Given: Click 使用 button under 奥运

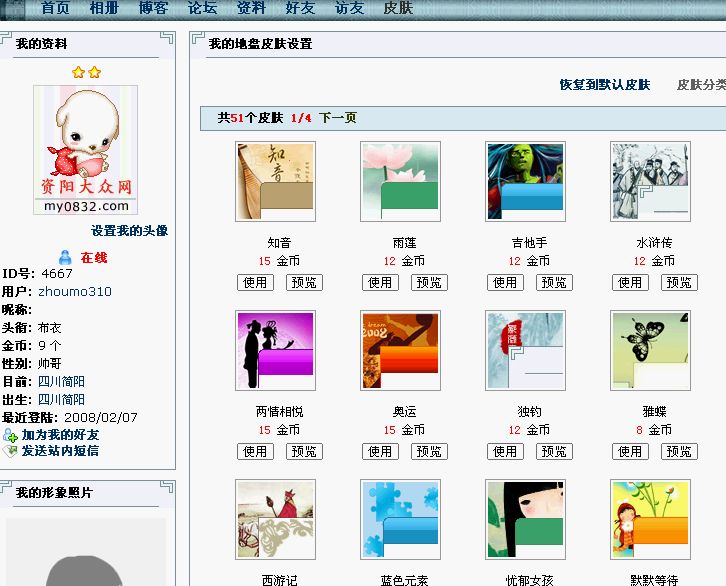Looking at the screenshot, I should (x=380, y=451).
